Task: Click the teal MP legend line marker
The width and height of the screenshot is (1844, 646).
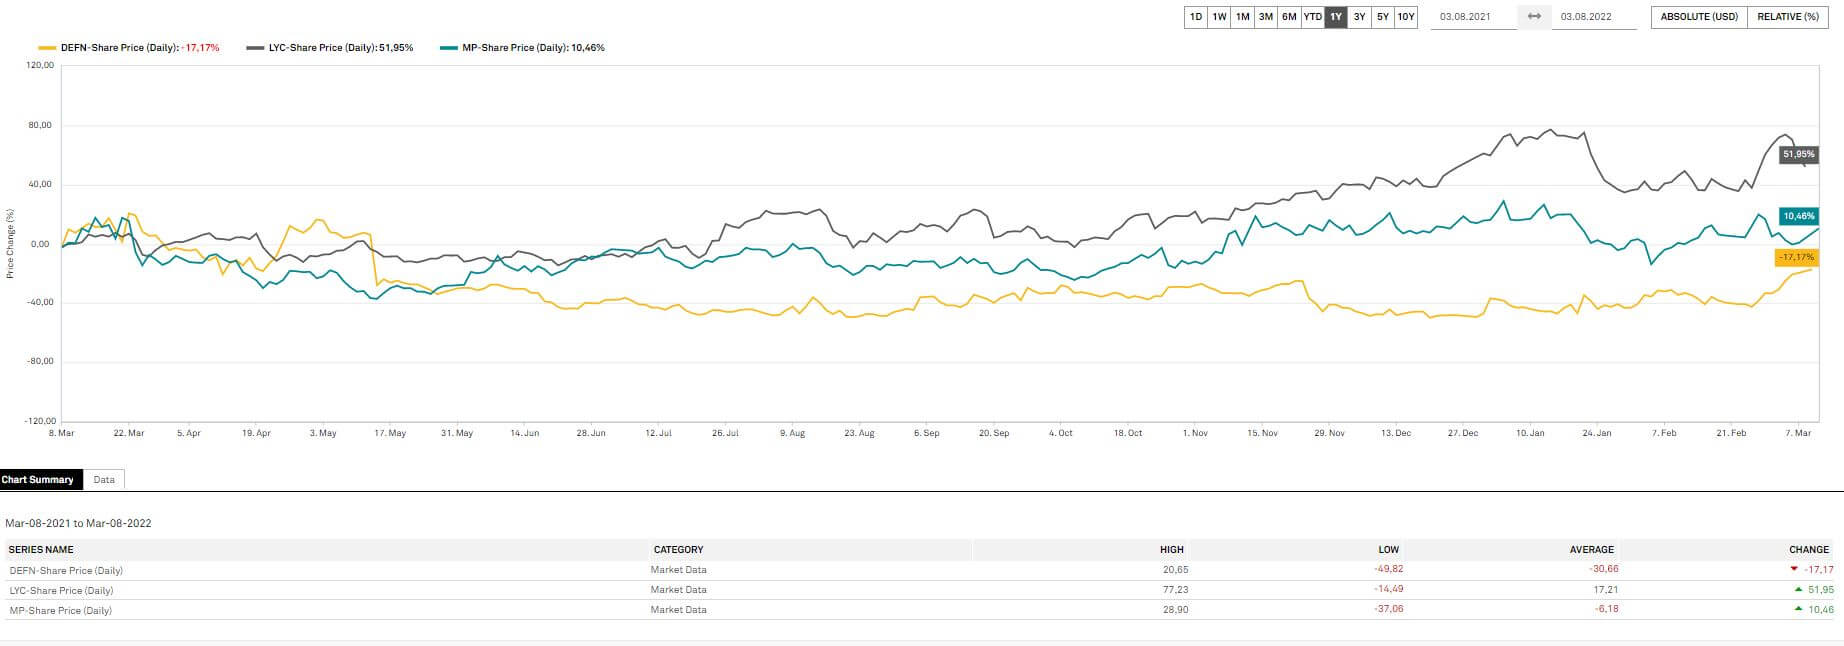Action: click(448, 48)
